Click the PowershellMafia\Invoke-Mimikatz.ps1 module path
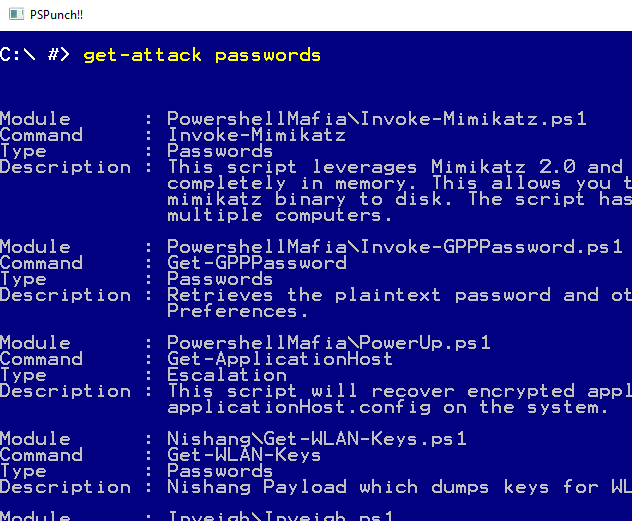 click(x=376, y=119)
